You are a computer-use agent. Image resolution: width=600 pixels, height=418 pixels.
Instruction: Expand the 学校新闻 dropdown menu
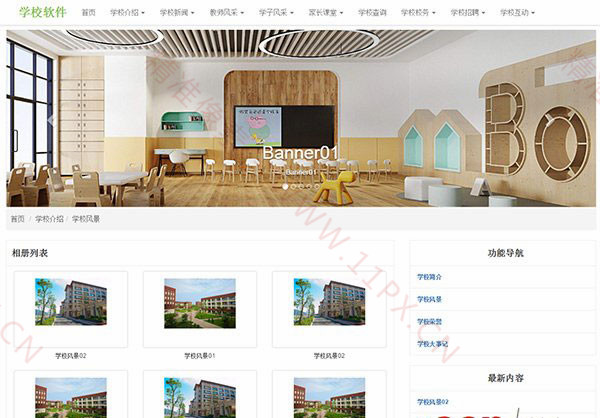click(x=177, y=13)
